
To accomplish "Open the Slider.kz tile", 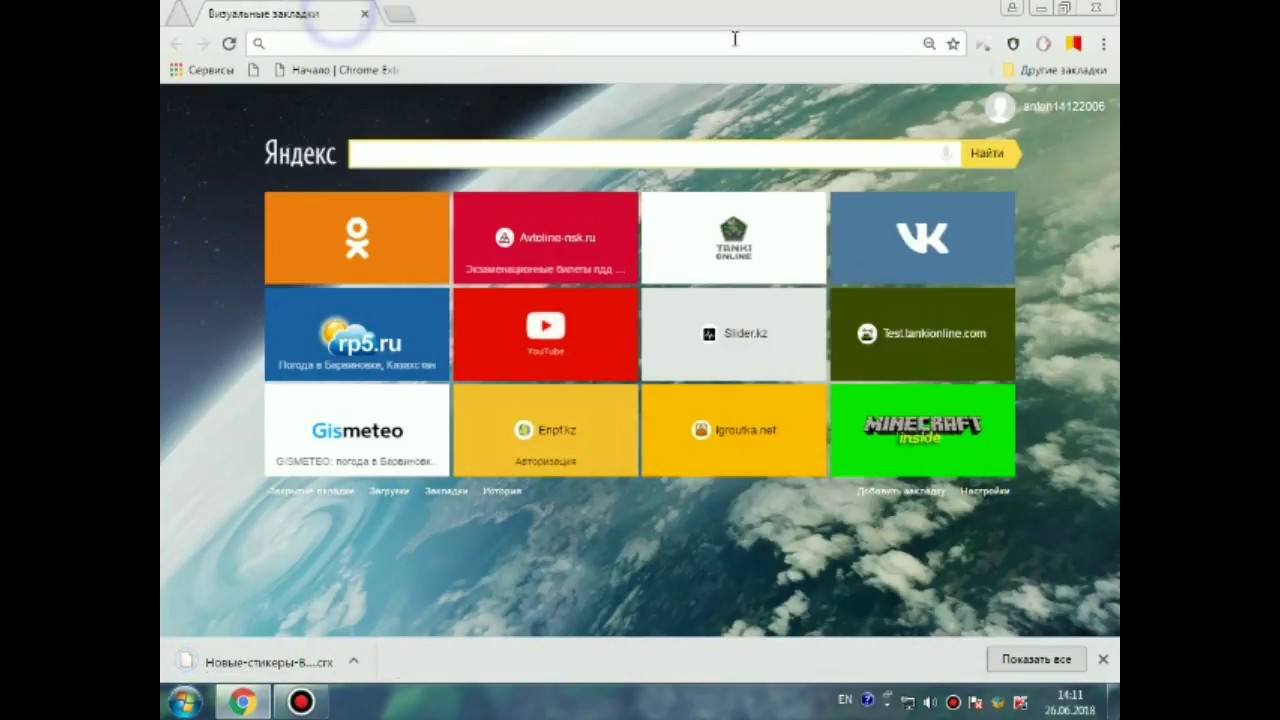I will (x=734, y=334).
